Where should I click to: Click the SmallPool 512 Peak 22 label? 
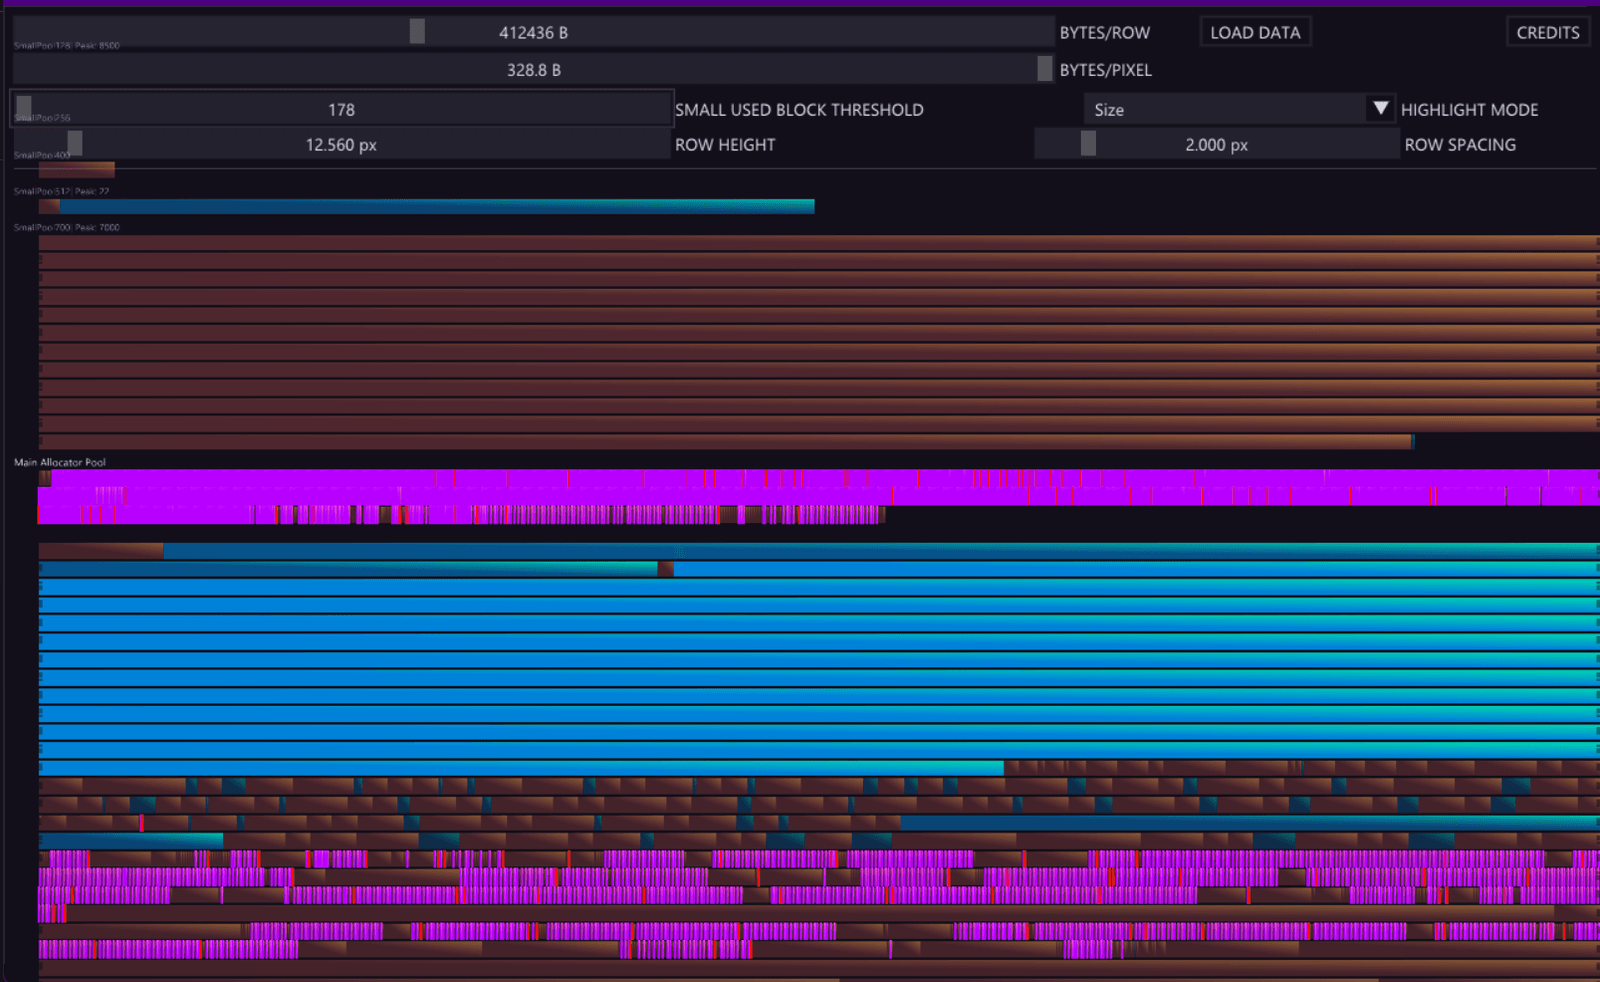61,191
